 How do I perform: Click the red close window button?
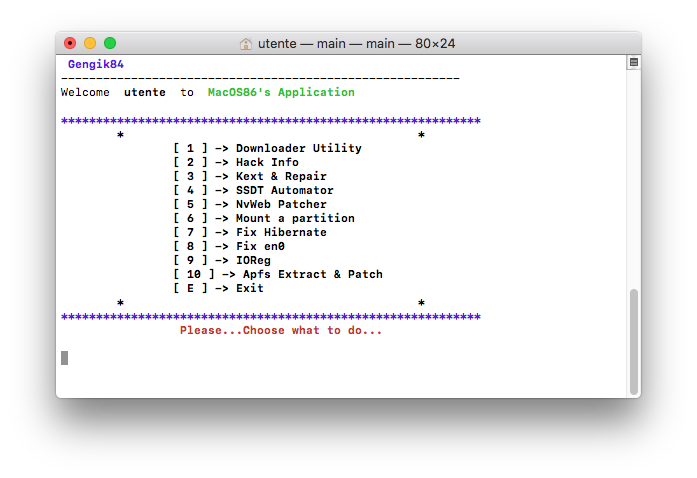(70, 43)
